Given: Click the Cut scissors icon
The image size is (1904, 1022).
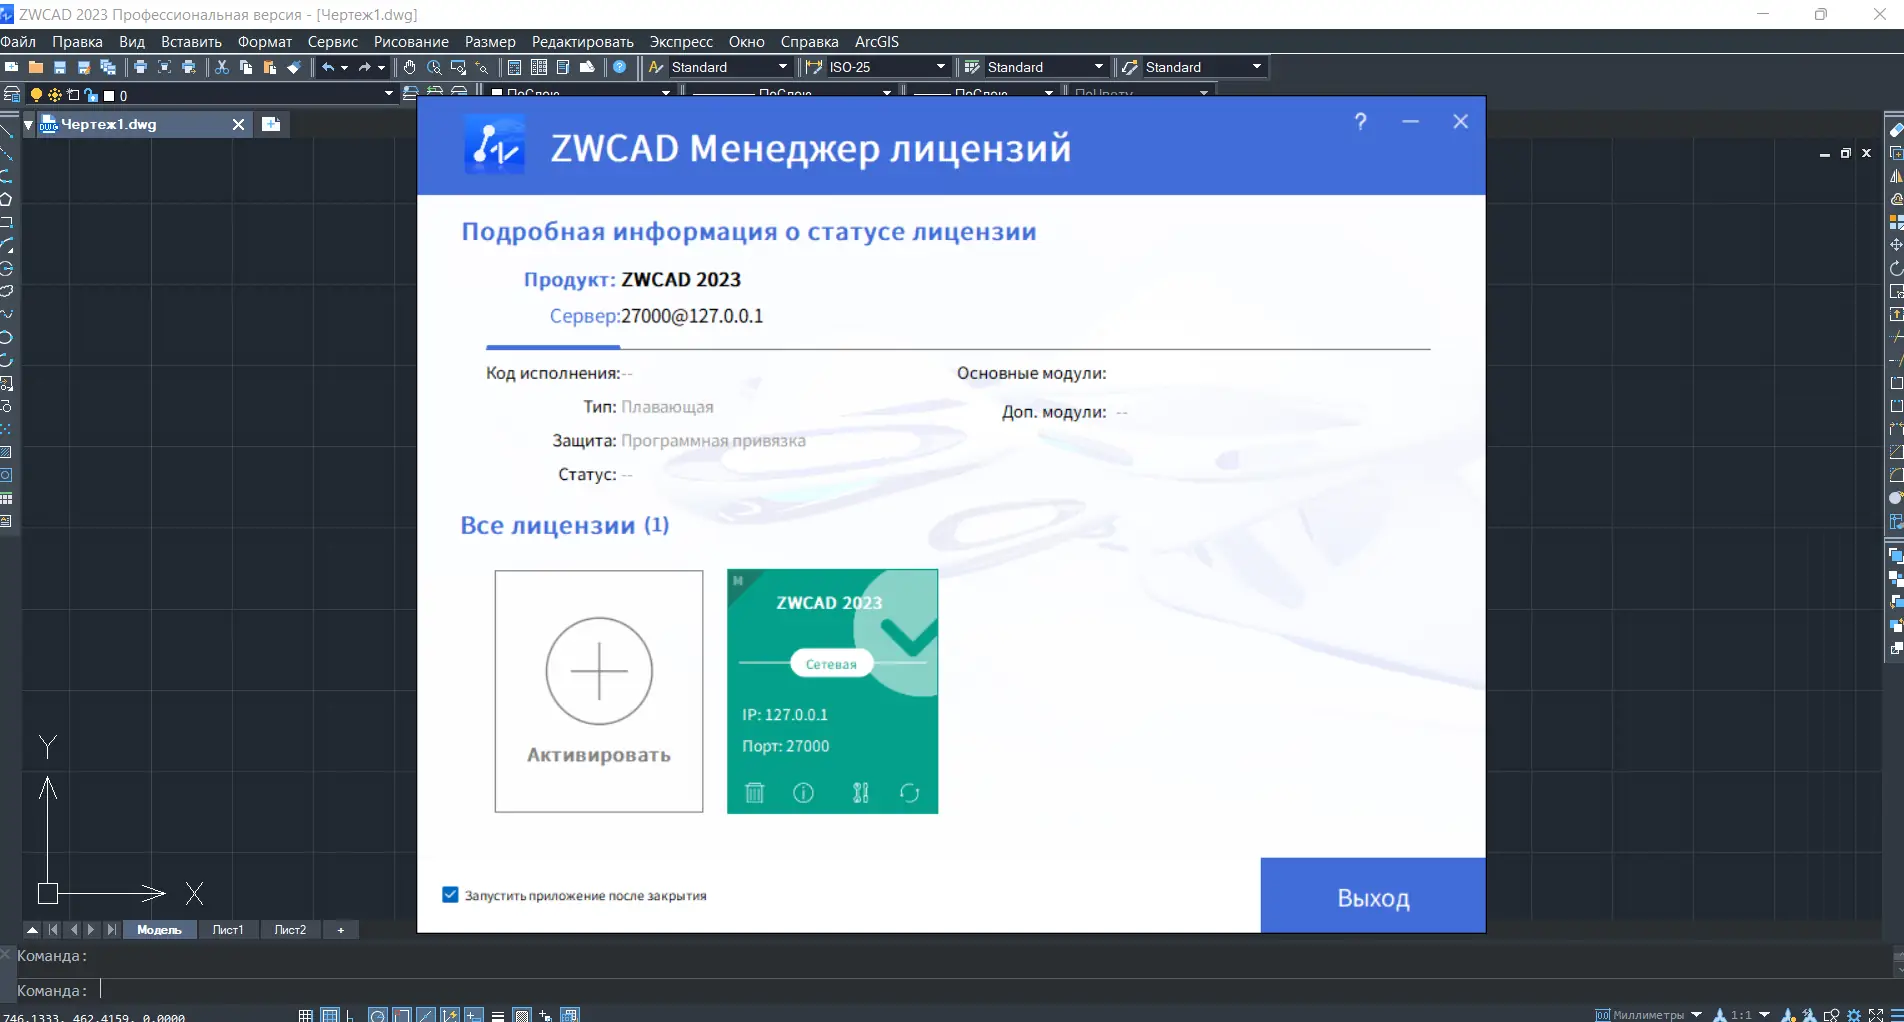Looking at the screenshot, I should 222,67.
